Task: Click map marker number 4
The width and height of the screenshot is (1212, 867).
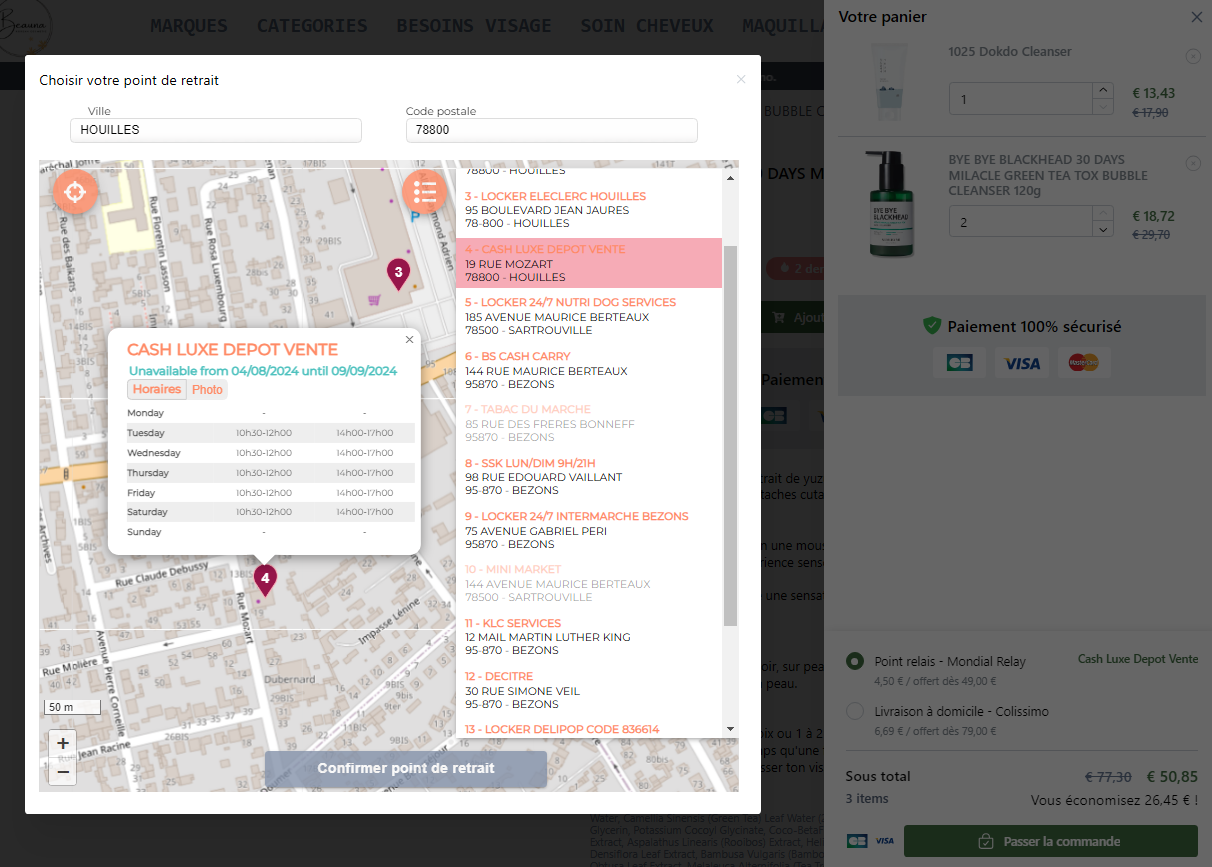Action: [x=264, y=579]
